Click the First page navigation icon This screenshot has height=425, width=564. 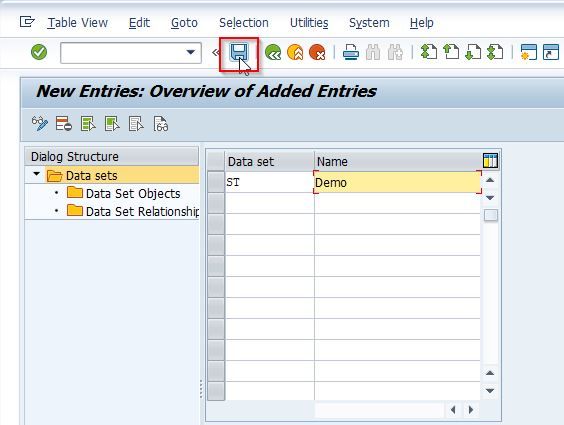[x=429, y=52]
